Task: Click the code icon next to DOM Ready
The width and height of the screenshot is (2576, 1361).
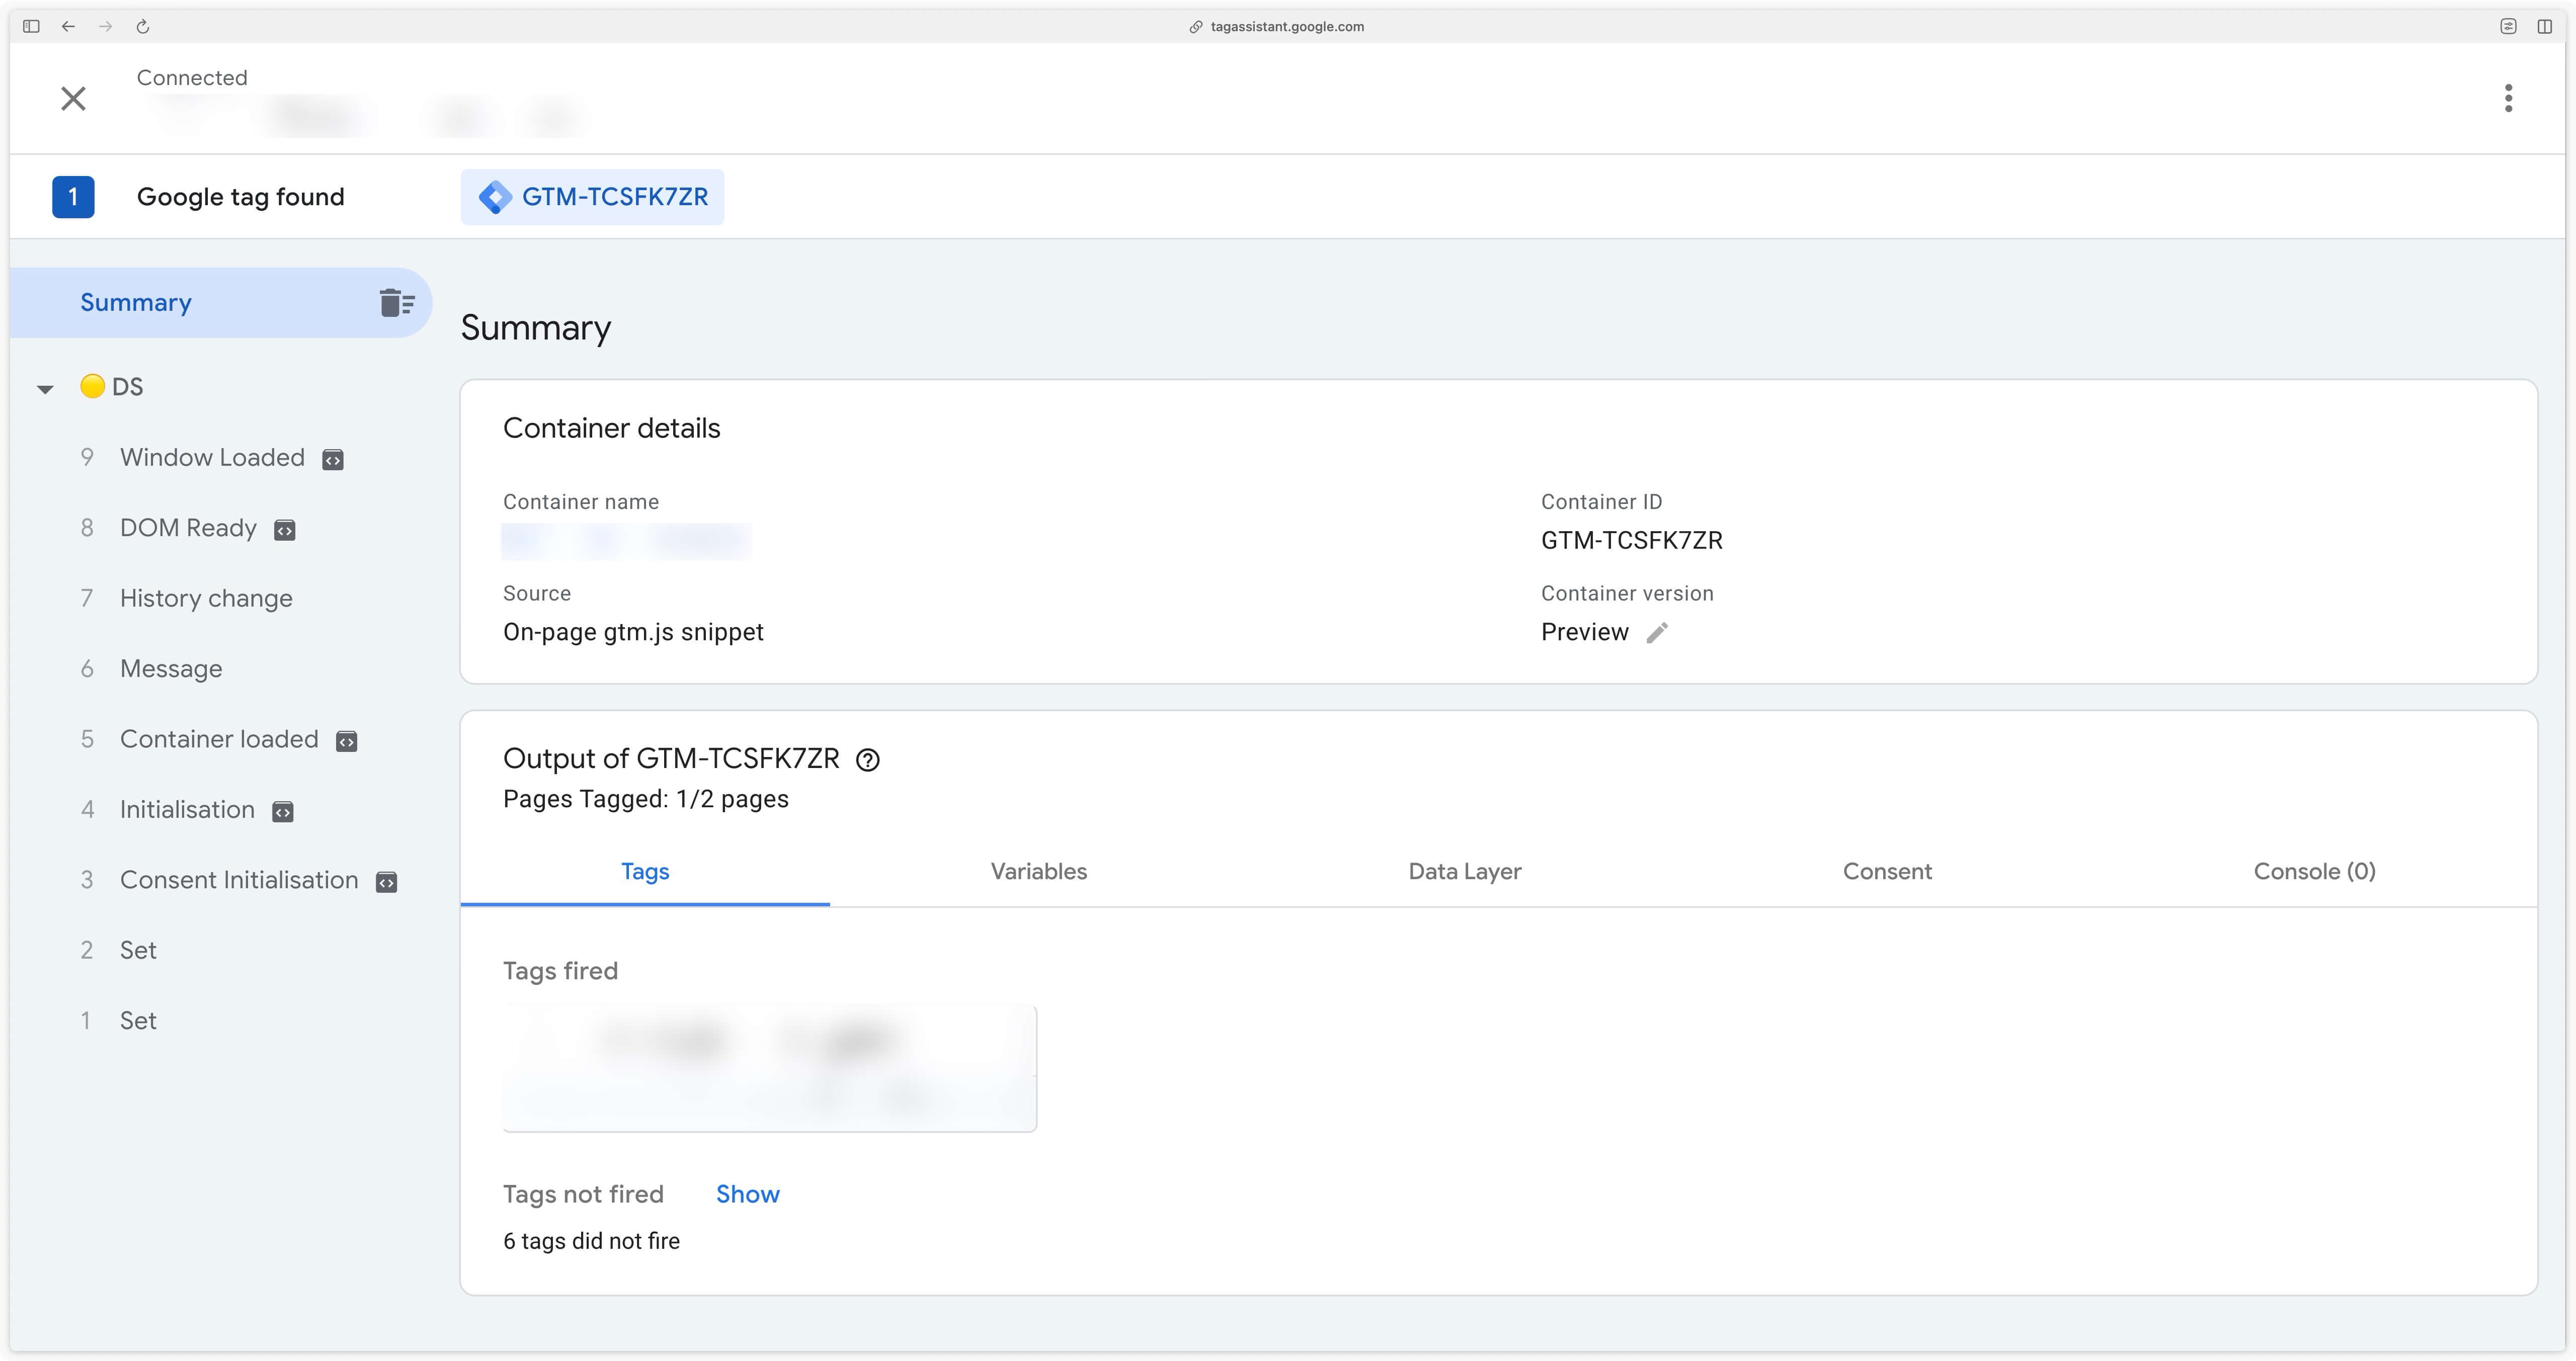Action: 285,530
